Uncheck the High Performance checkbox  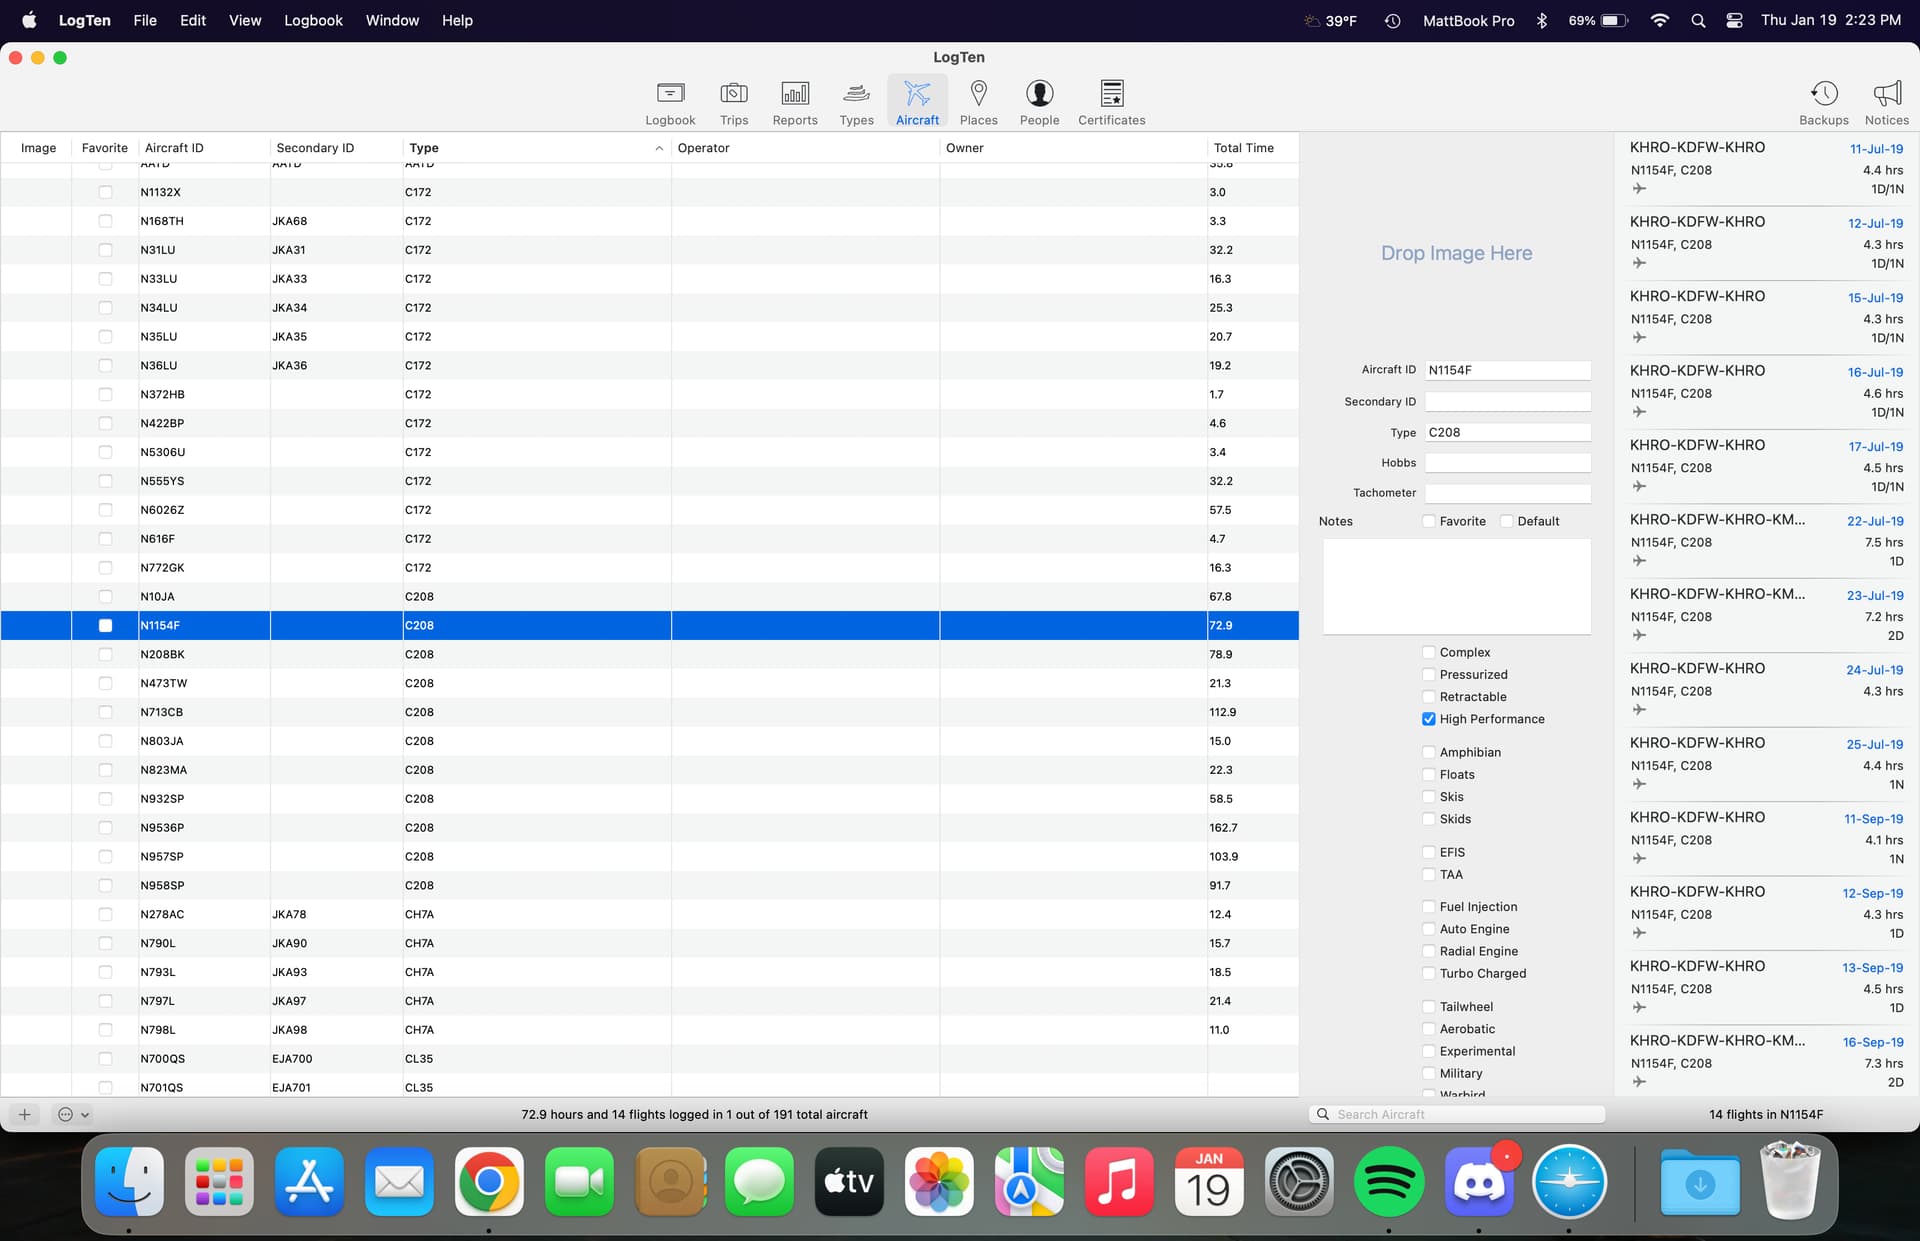click(1429, 719)
